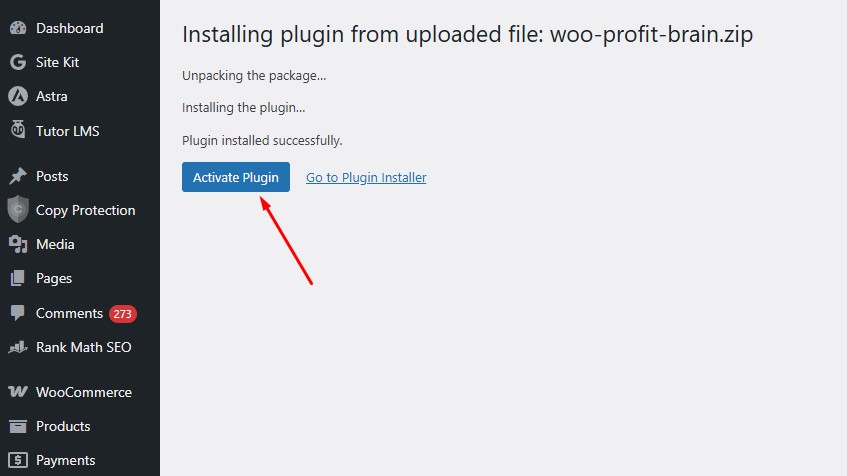The height and width of the screenshot is (476, 847).
Task: Click the Comments speech bubble icon
Action: click(17, 313)
